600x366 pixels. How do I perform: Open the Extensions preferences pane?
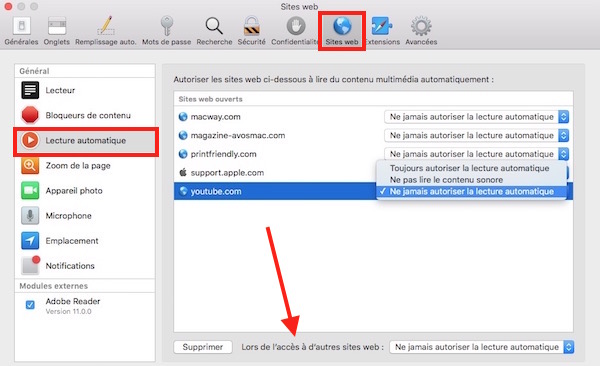[x=382, y=31]
